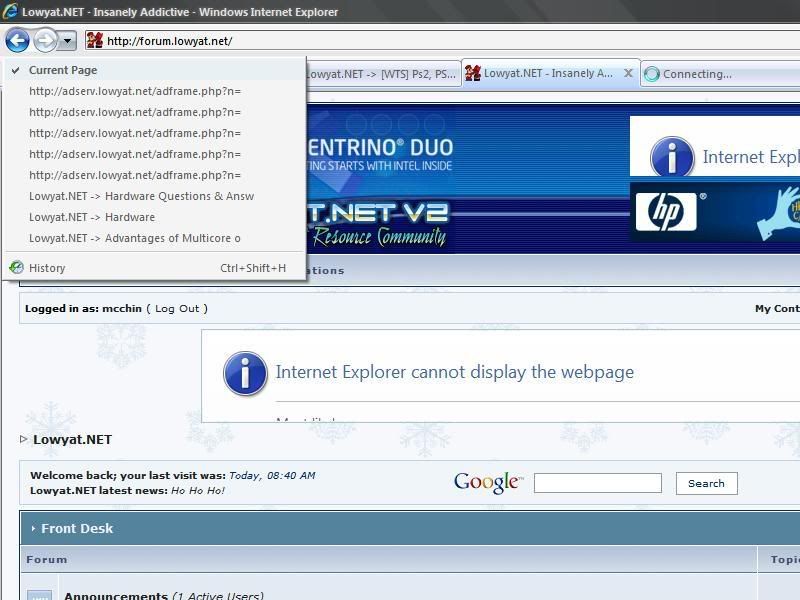This screenshot has width=800, height=600.
Task: Click inside the Google search text field
Action: pos(597,483)
